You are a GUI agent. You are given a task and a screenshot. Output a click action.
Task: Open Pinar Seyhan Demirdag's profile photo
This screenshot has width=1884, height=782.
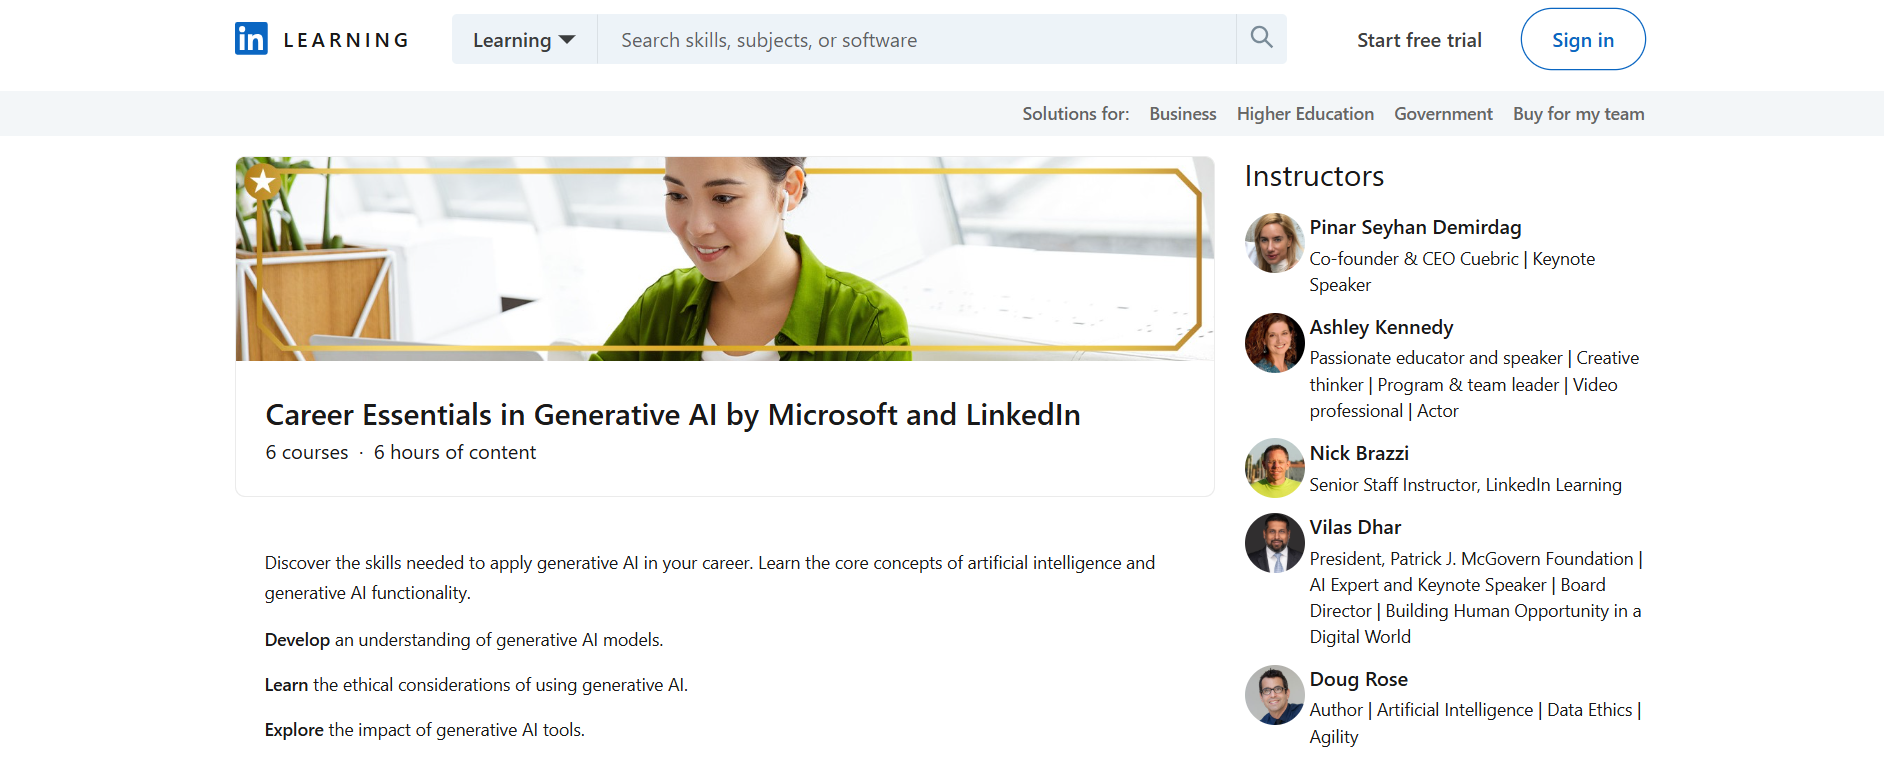(1274, 243)
